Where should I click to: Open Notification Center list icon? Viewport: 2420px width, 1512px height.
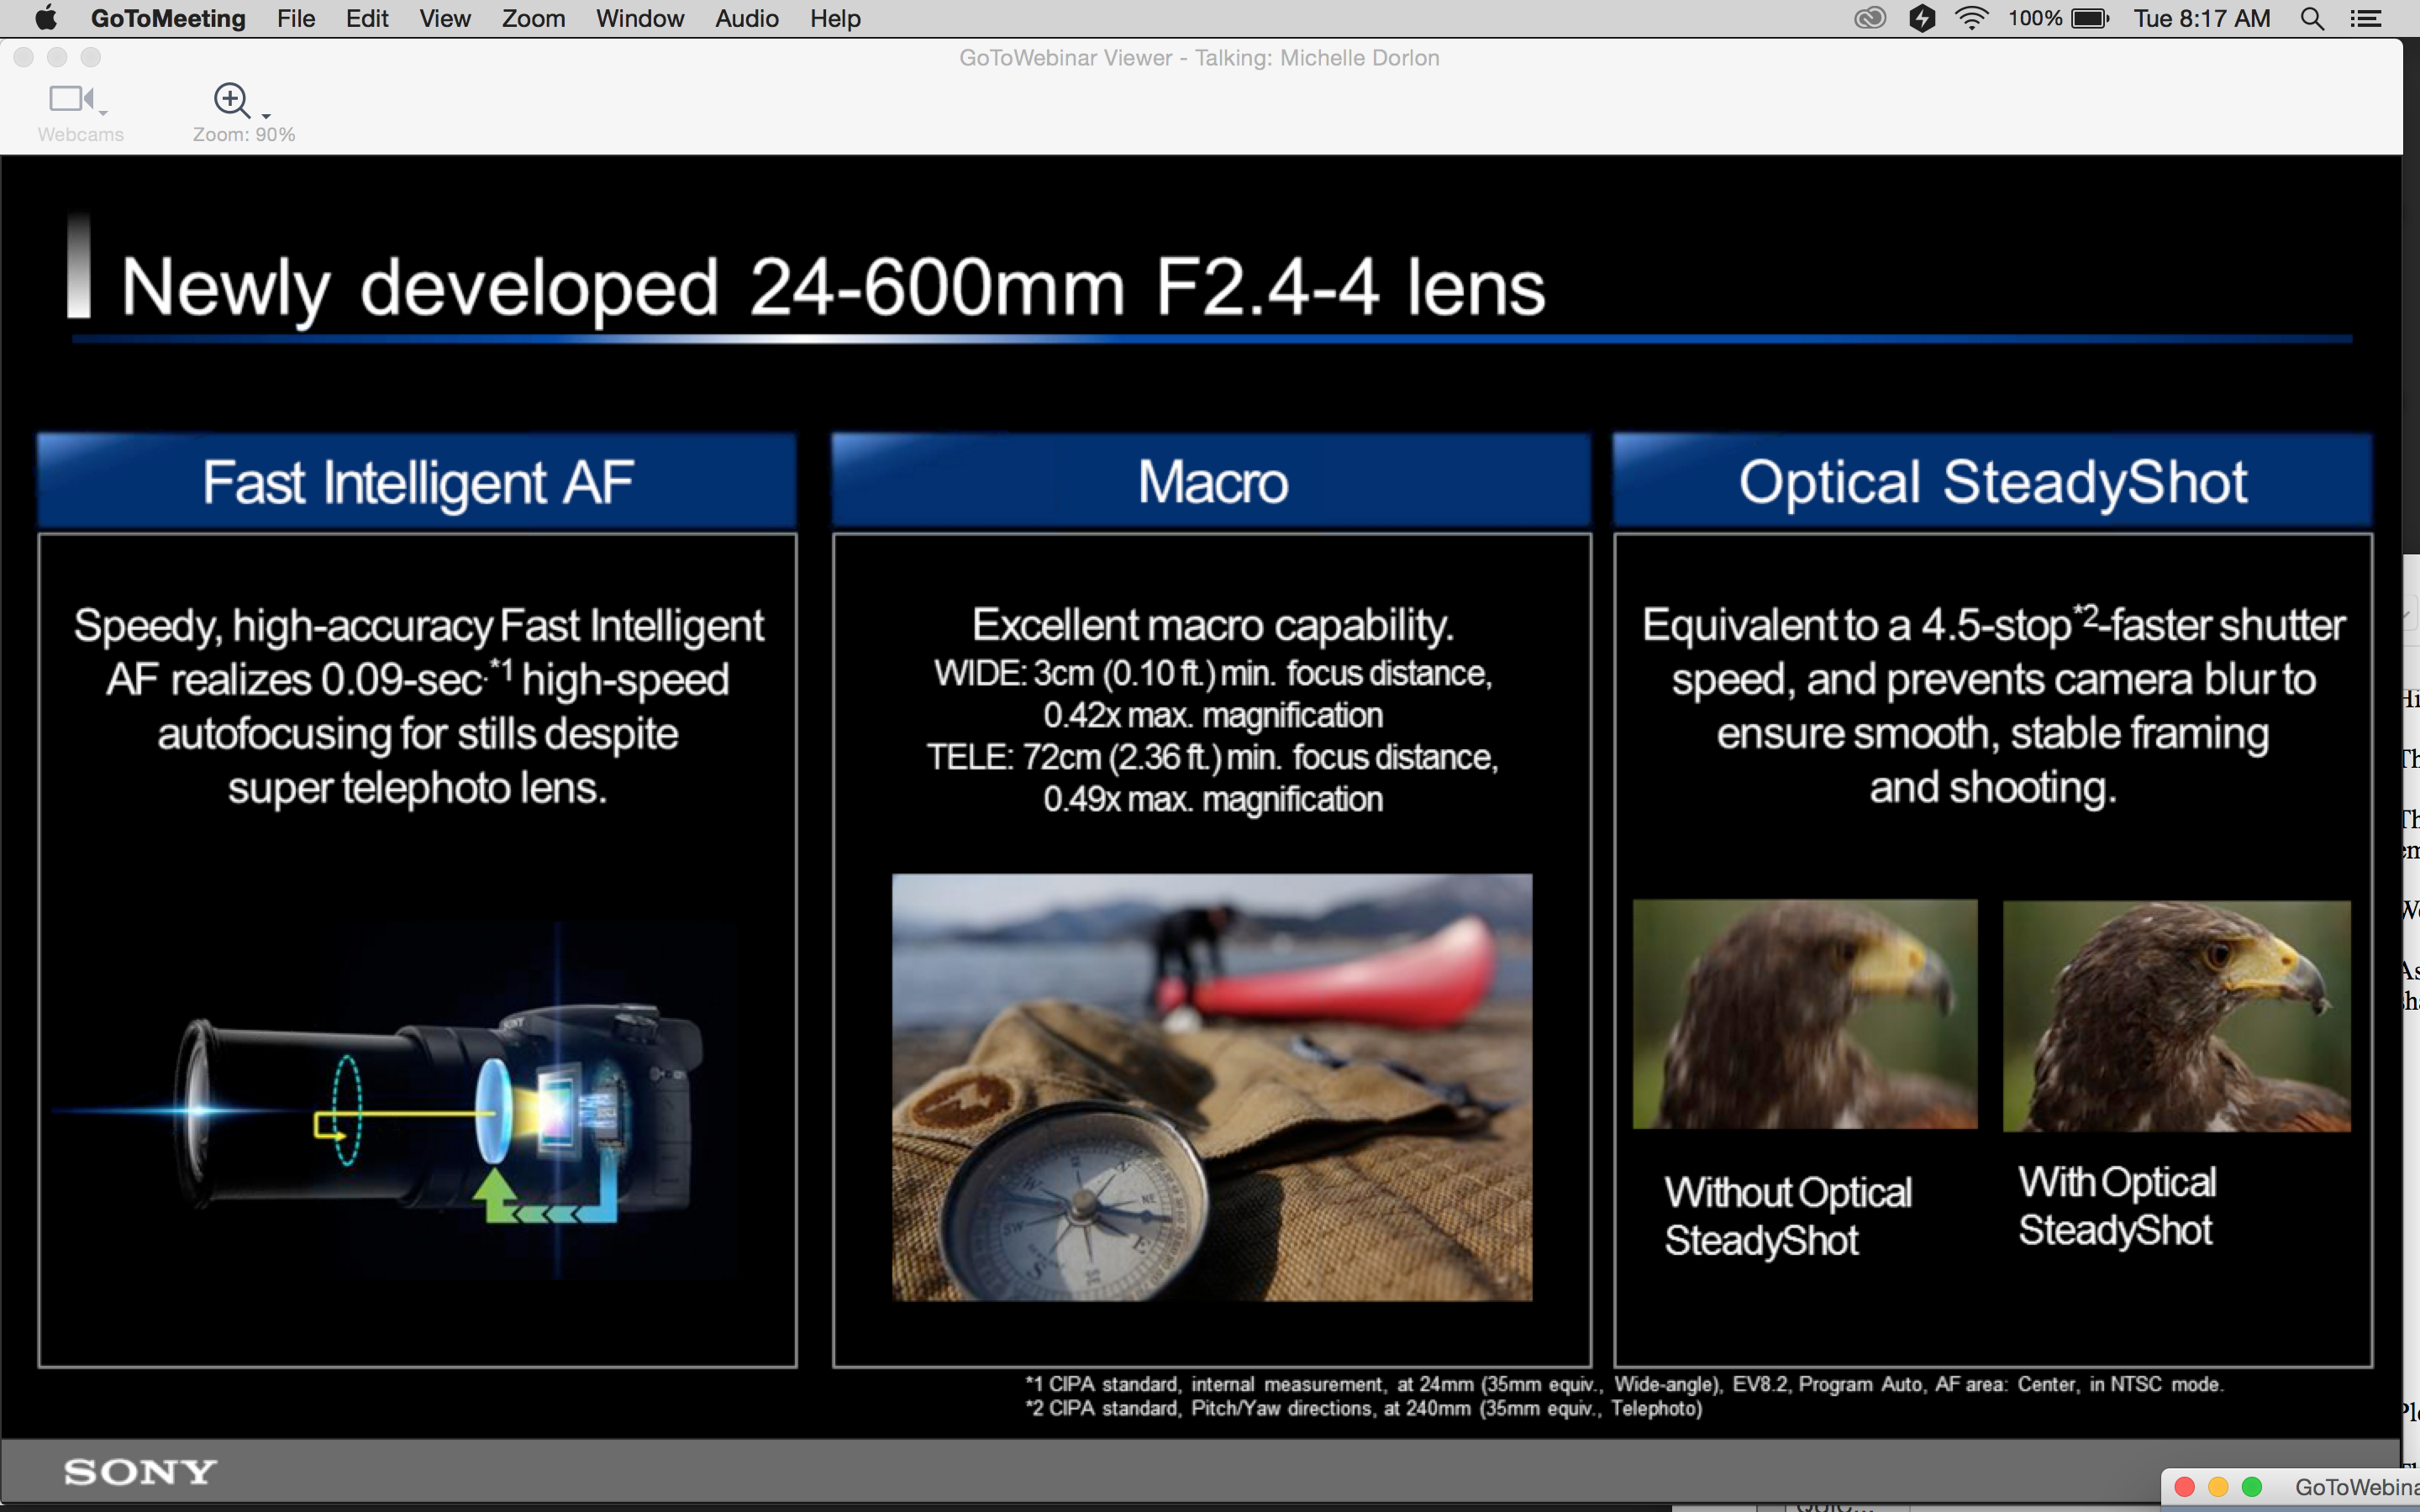(x=2365, y=18)
